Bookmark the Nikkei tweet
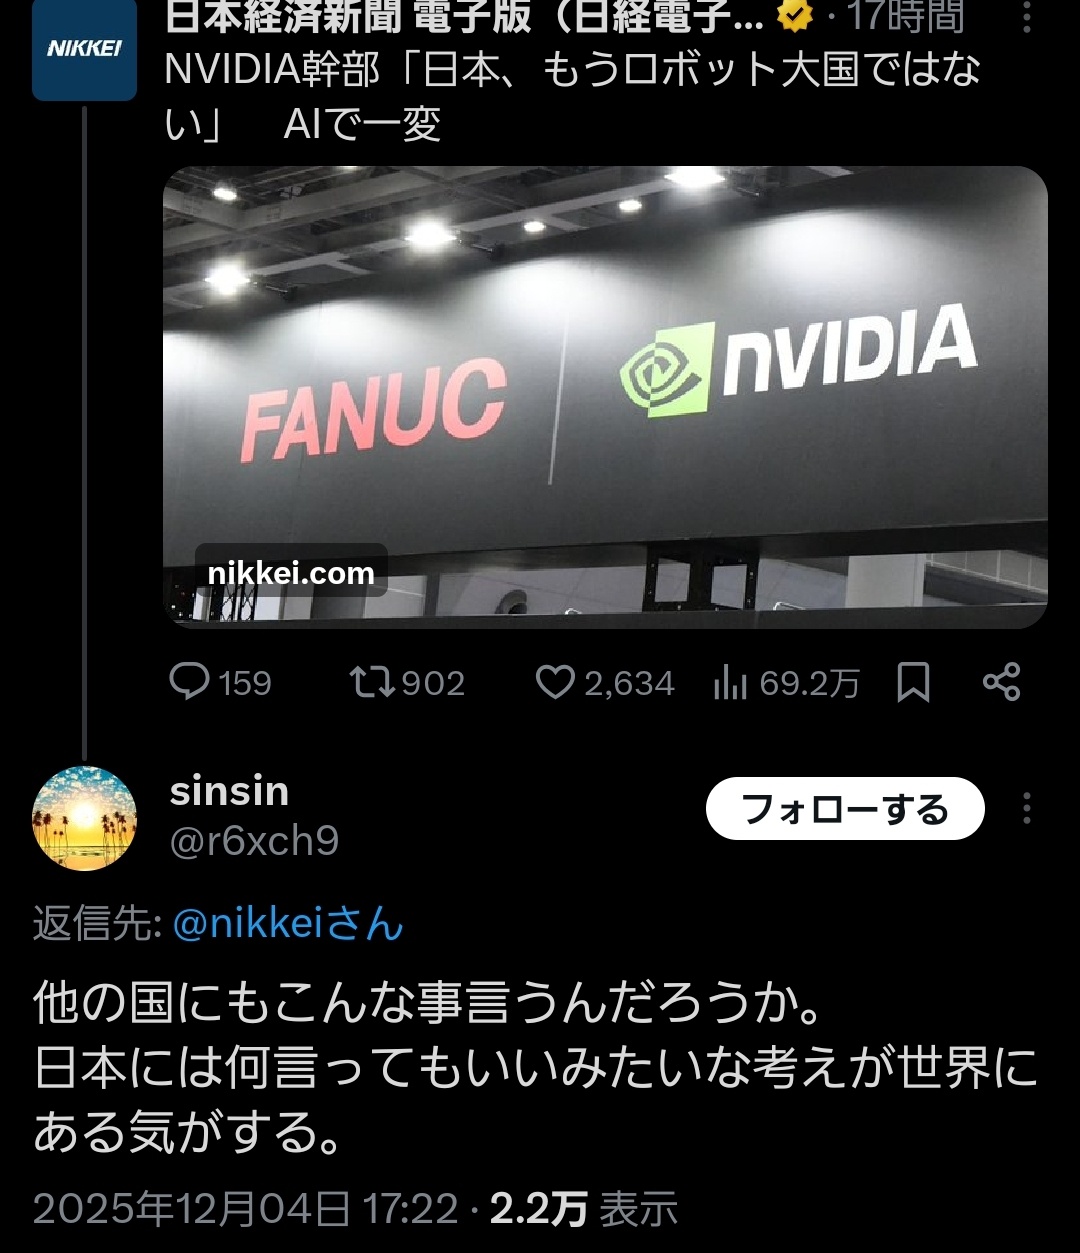 click(x=913, y=683)
